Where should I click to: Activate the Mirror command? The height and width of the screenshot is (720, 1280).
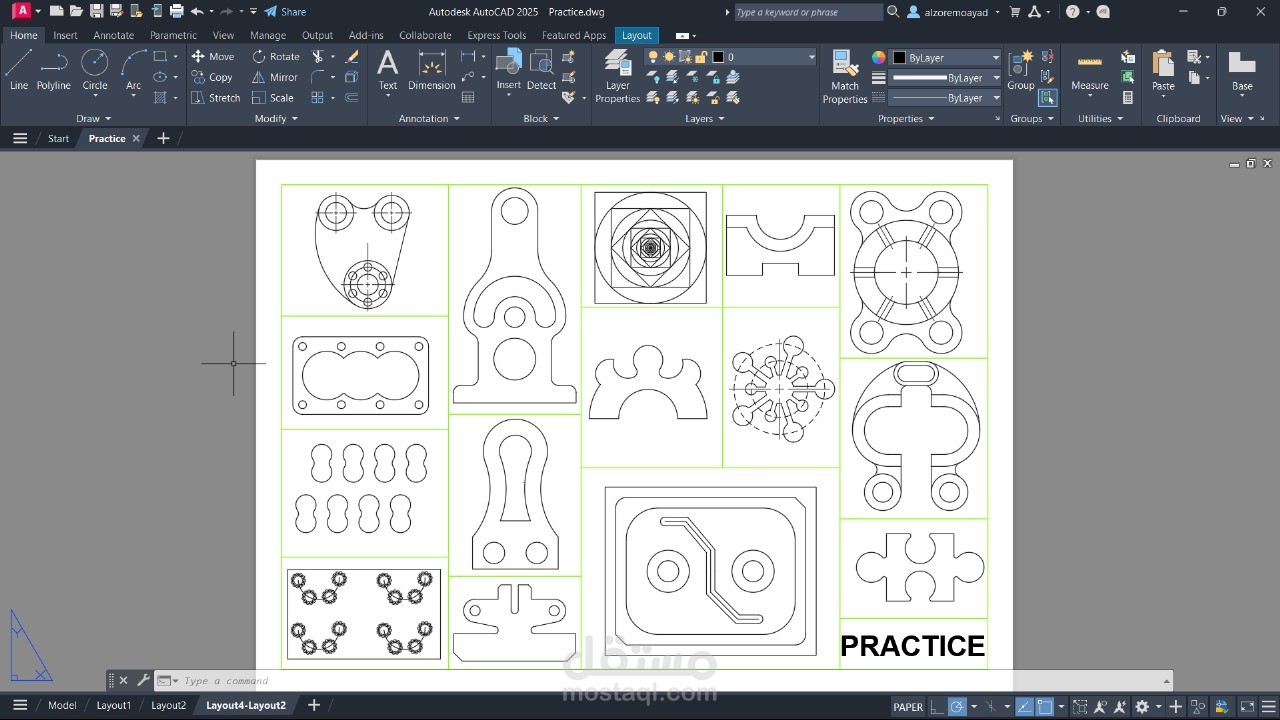[275, 77]
